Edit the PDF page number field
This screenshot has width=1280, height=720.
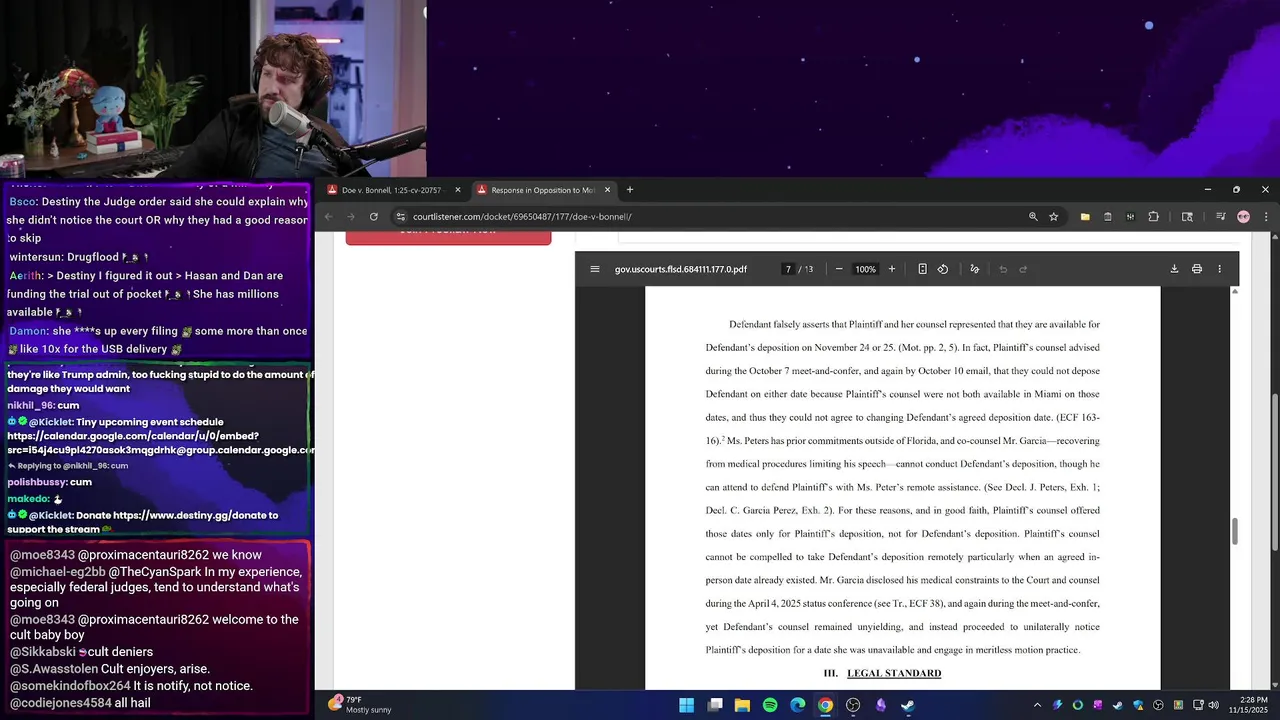tap(788, 269)
